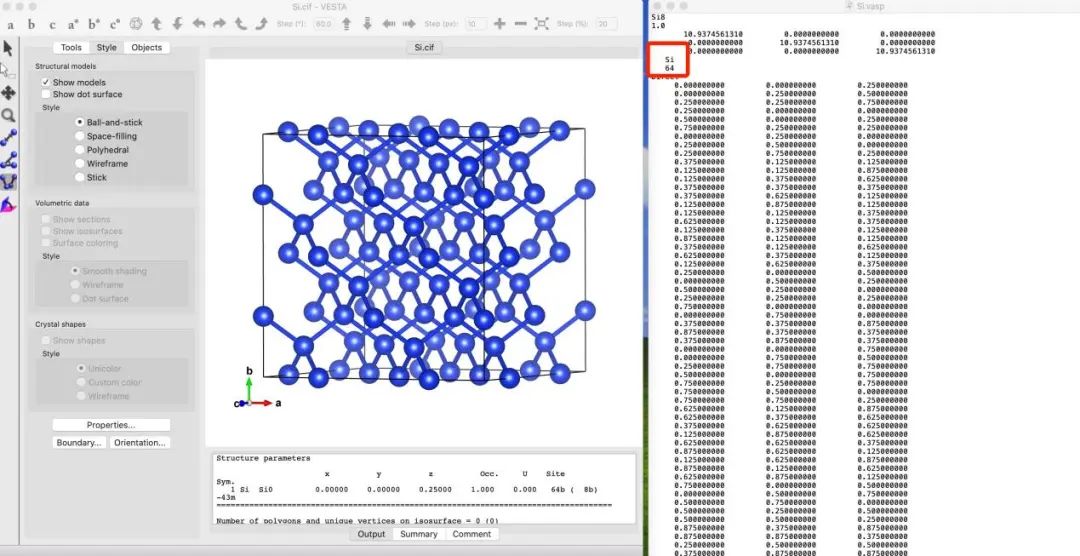Switch to the Objects tab
Image resolution: width=1080 pixels, height=556 pixels.
pos(147,48)
